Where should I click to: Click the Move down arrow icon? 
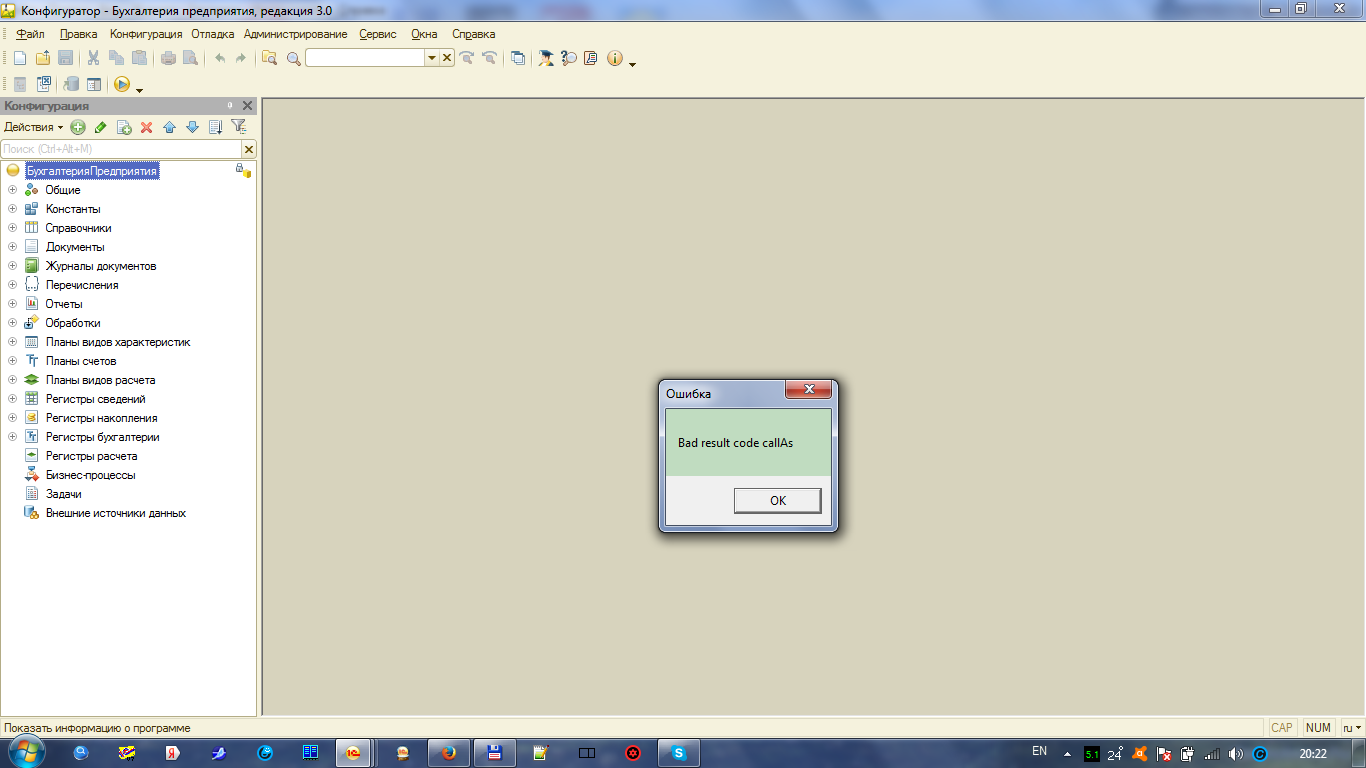click(x=192, y=127)
